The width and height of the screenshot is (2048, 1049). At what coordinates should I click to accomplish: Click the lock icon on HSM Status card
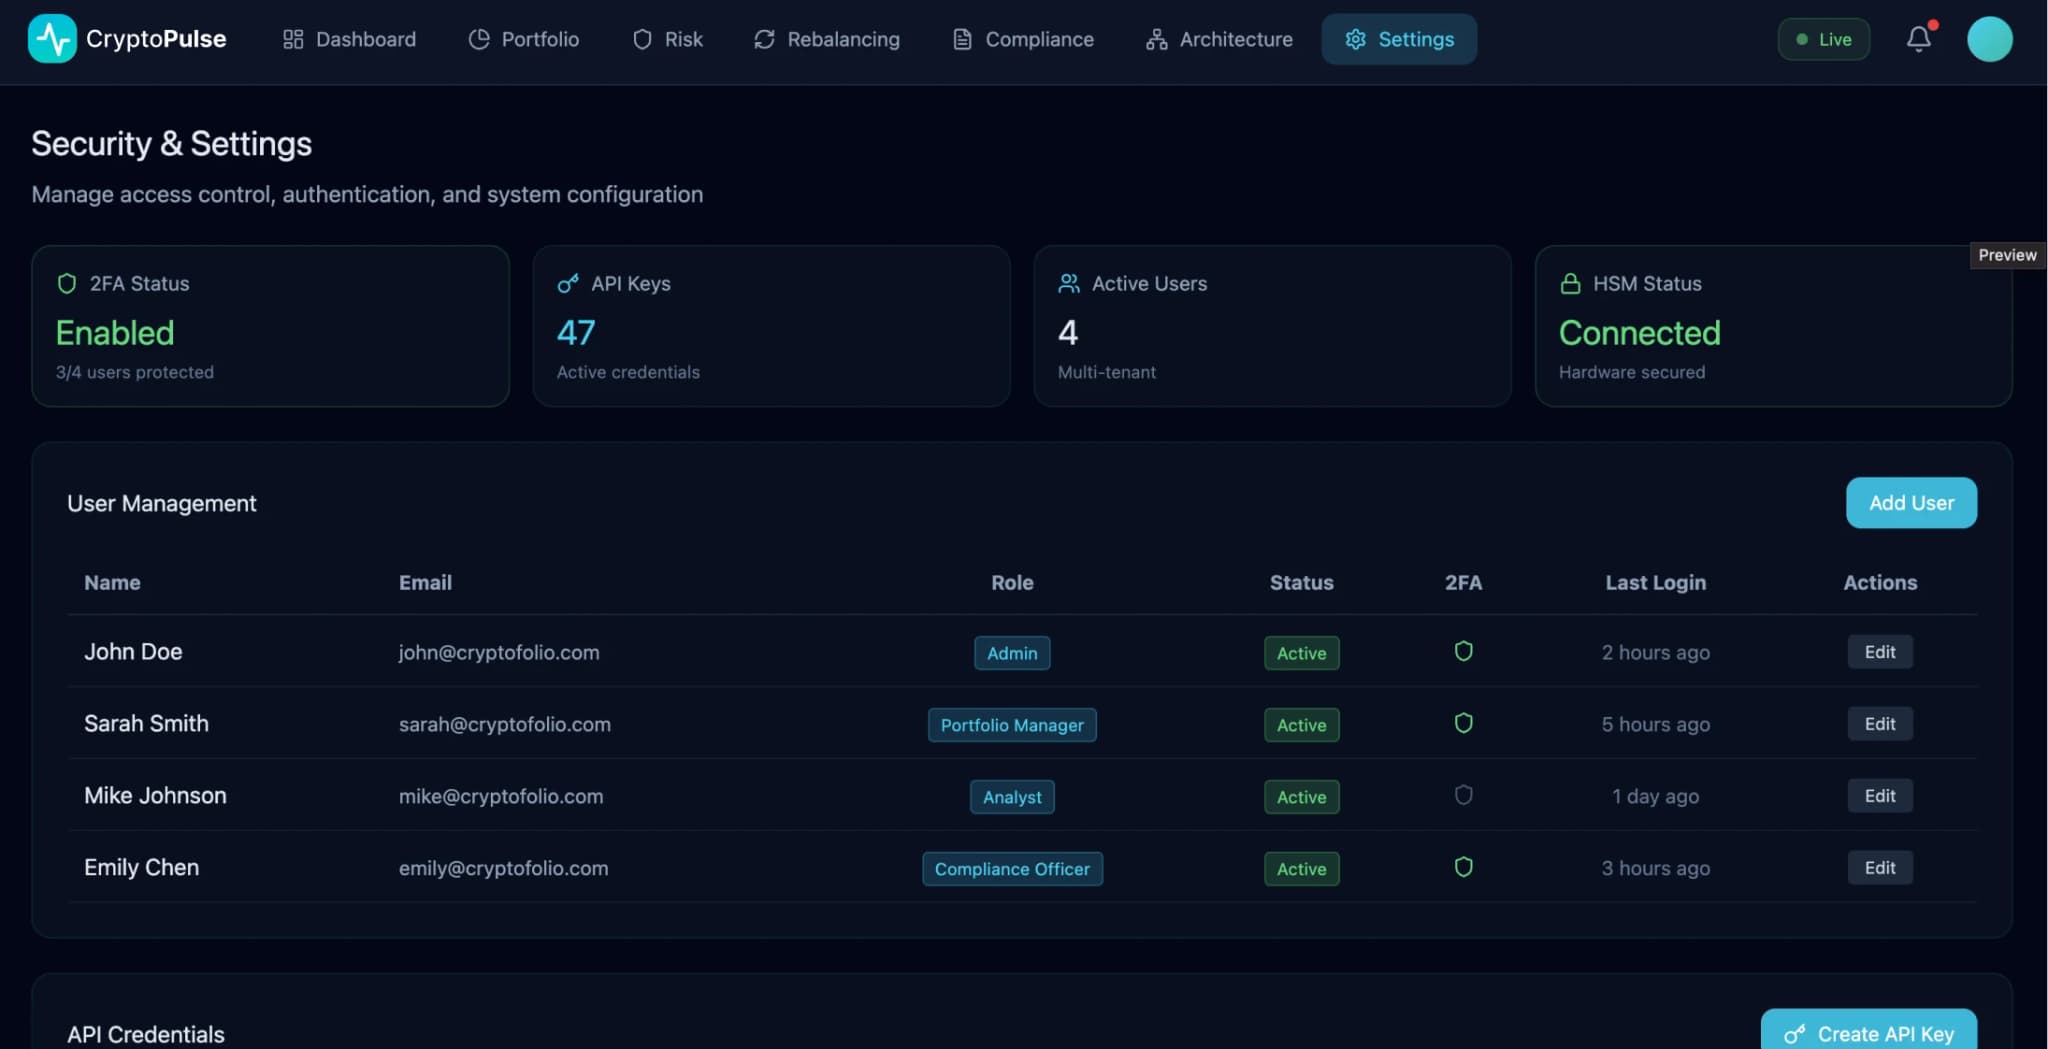click(1570, 283)
